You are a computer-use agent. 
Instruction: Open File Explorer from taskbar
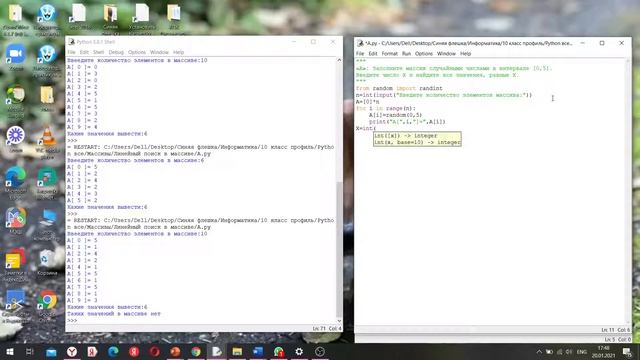[237, 351]
